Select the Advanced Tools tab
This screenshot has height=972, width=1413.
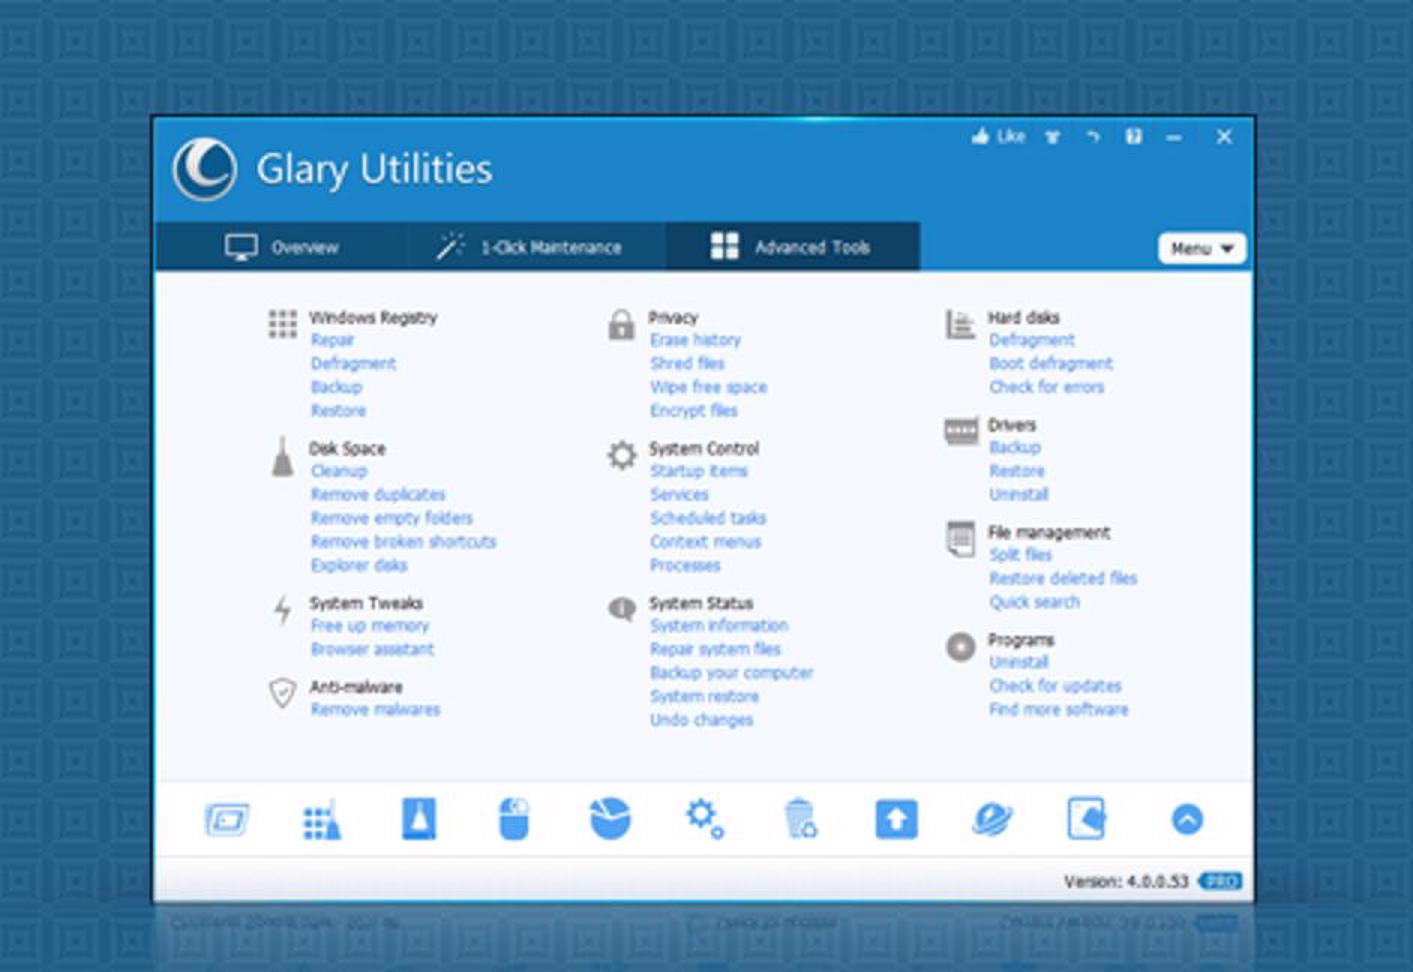click(x=792, y=246)
